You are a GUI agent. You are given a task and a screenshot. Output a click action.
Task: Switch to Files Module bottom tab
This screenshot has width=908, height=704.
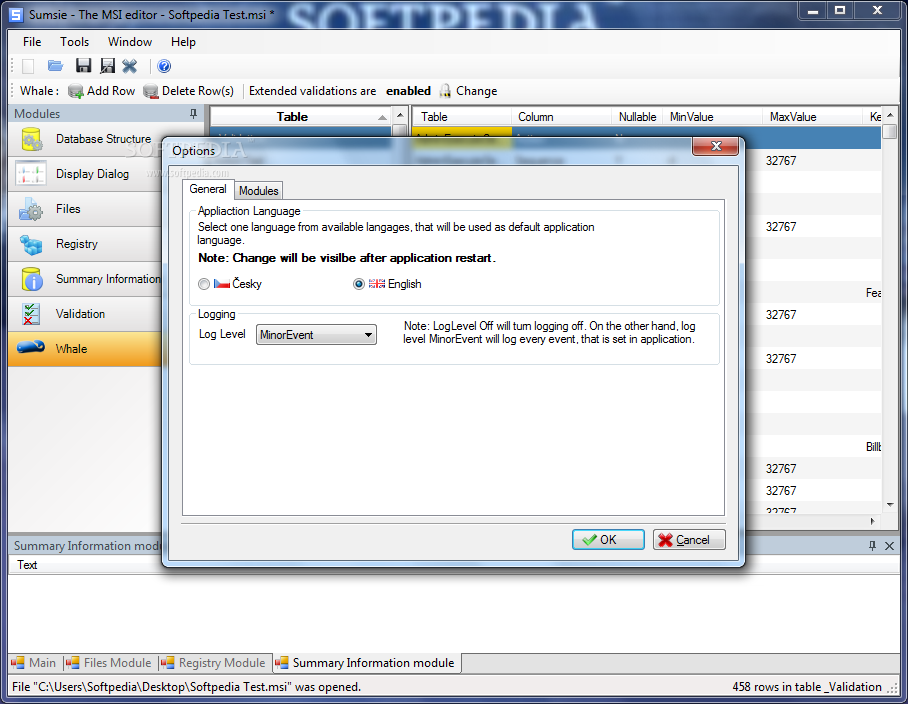[109, 663]
